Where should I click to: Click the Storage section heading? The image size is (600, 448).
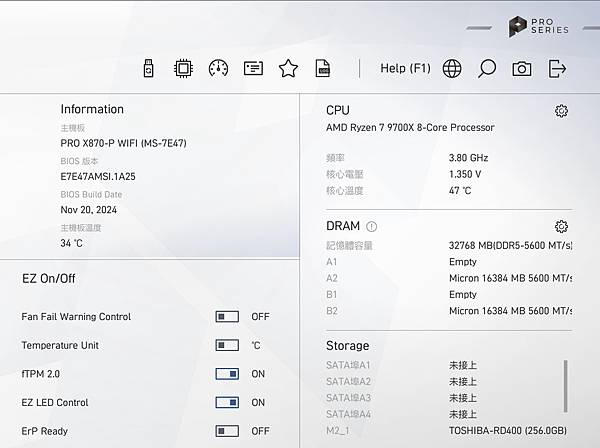click(347, 346)
